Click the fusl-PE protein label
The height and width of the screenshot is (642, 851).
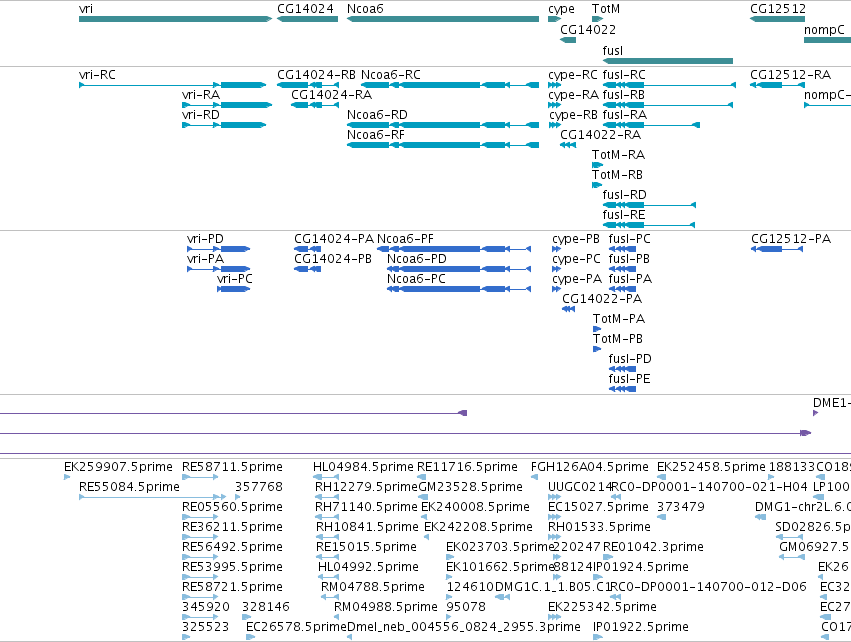click(629, 379)
